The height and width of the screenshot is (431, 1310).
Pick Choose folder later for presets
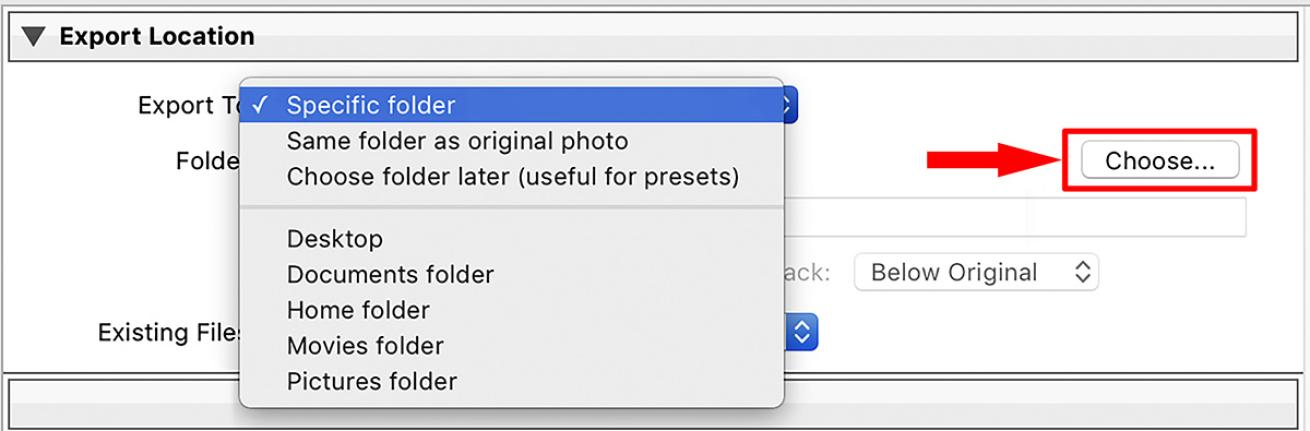point(512,177)
